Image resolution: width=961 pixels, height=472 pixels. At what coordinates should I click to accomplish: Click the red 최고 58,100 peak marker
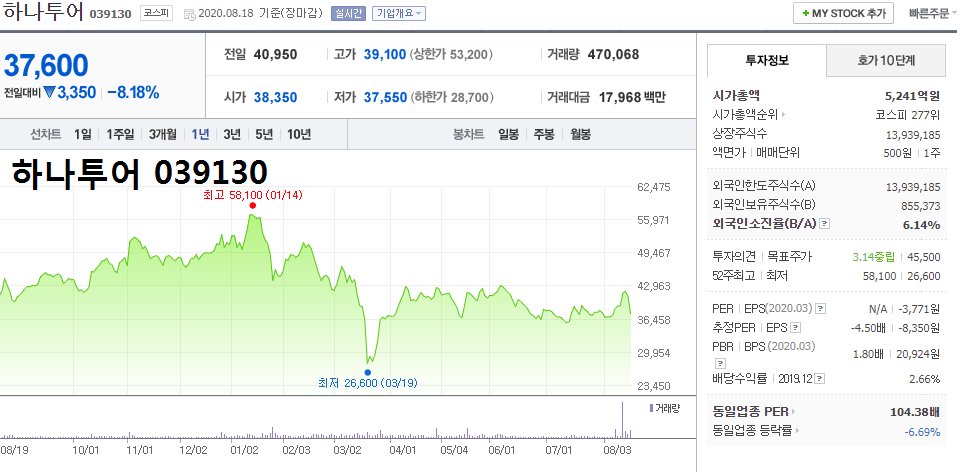pos(253,206)
